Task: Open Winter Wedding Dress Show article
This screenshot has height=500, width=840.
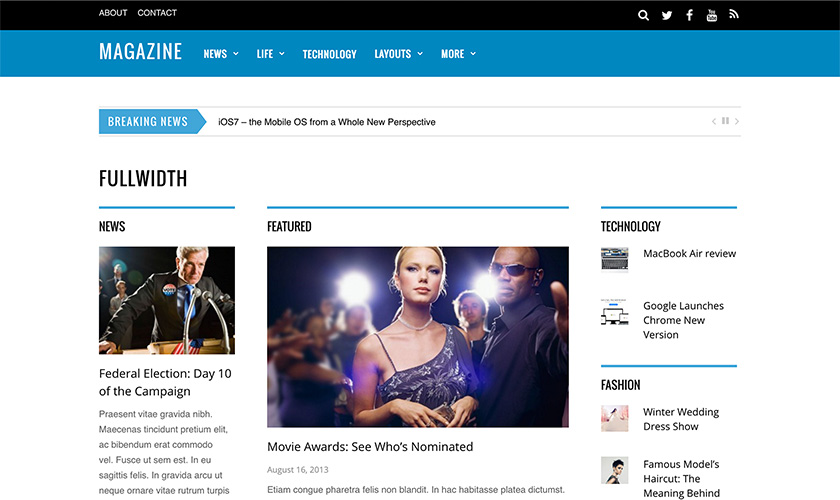Action: 681,419
